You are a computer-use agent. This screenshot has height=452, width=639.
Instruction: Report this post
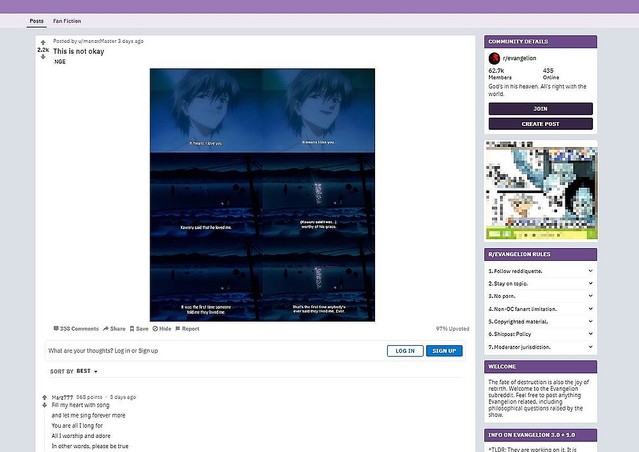coord(186,328)
